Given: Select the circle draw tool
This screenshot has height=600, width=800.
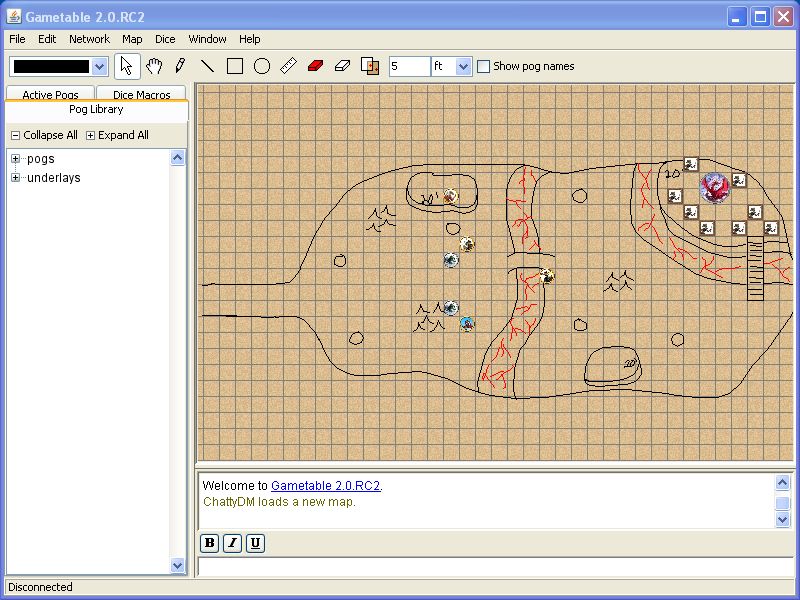Looking at the screenshot, I should click(x=262, y=66).
